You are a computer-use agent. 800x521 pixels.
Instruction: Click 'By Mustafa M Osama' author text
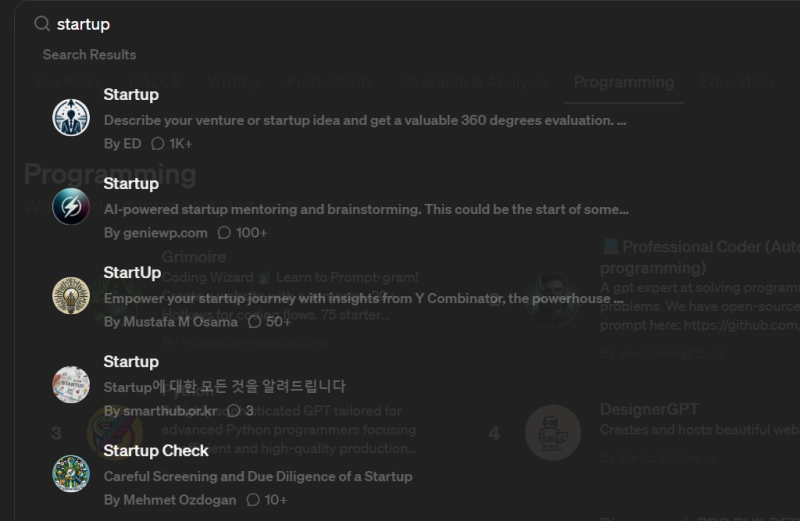point(171,321)
